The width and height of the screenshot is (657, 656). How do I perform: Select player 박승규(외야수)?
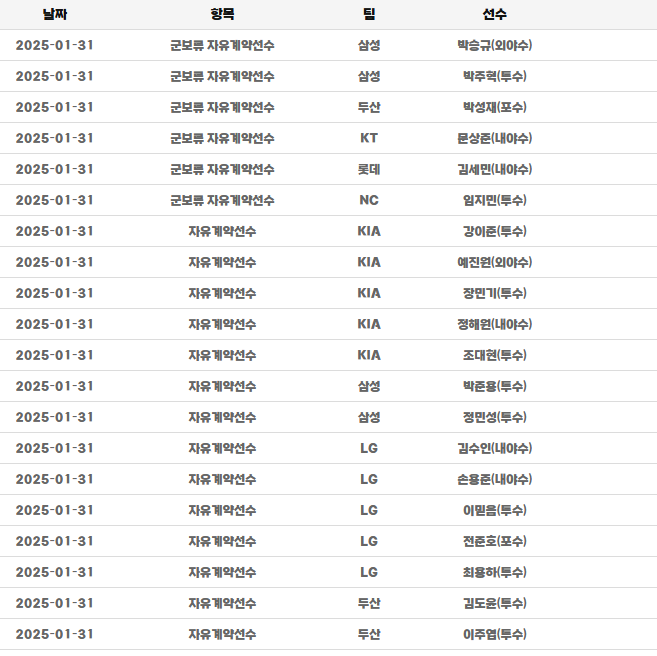coord(494,45)
